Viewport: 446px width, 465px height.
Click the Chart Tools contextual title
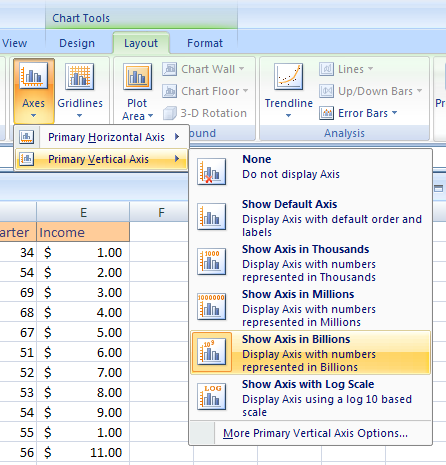(x=81, y=18)
